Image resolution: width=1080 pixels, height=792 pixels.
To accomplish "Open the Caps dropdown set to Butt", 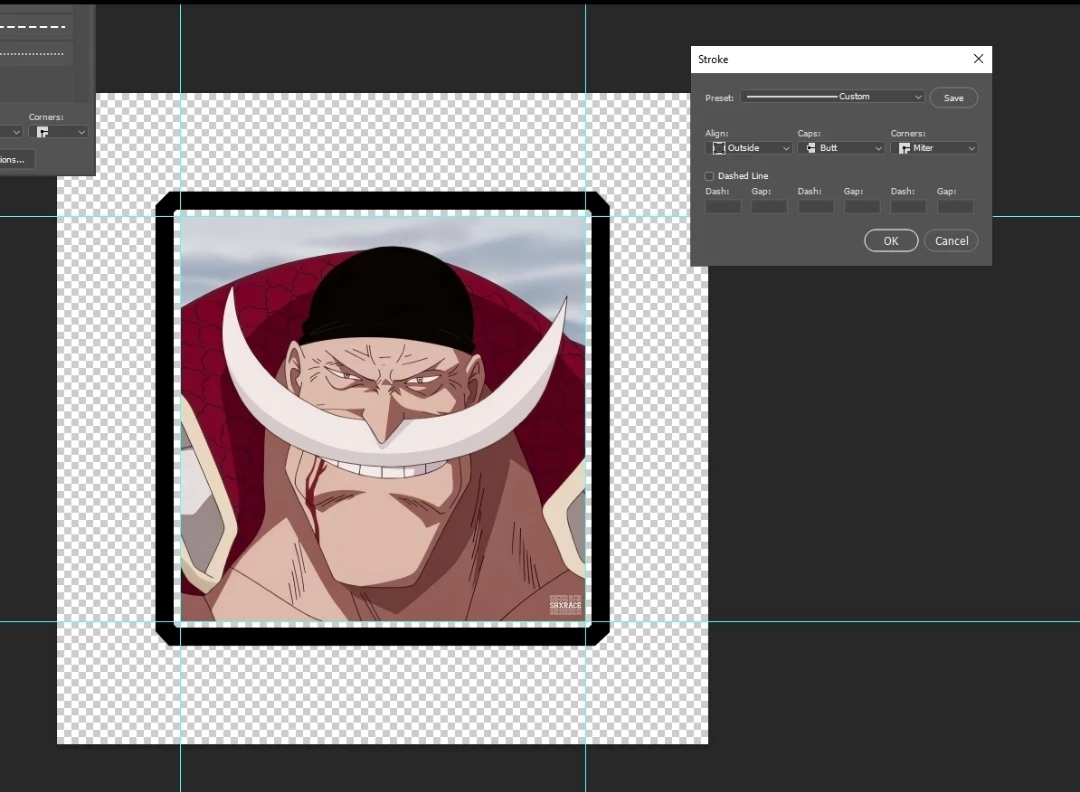I will point(841,148).
